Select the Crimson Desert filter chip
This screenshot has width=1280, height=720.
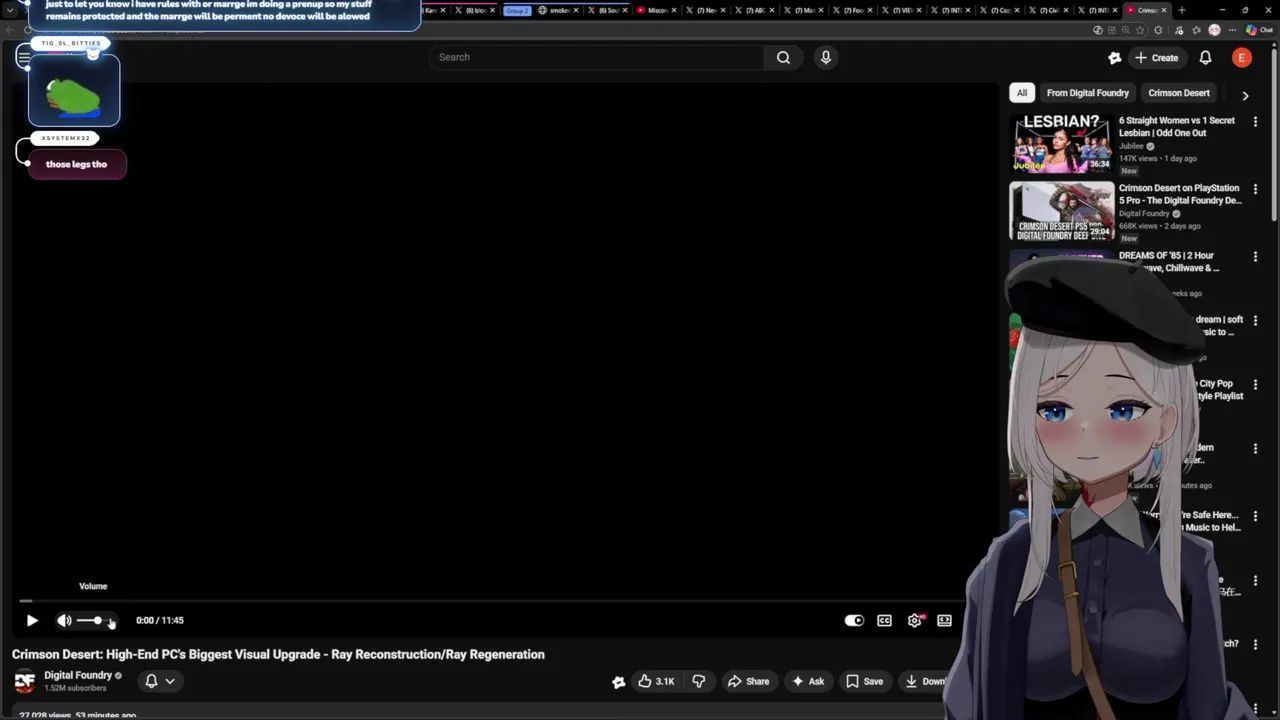click(1179, 93)
